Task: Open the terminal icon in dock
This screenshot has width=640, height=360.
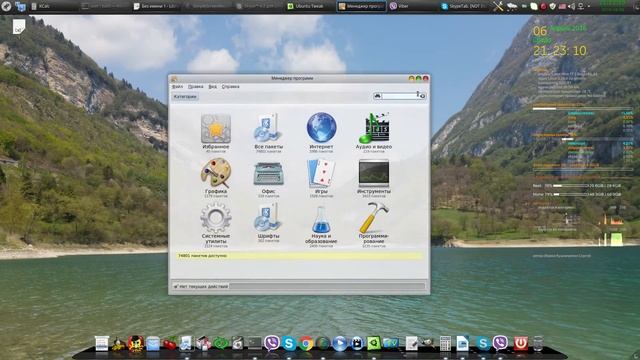Action: [254, 344]
